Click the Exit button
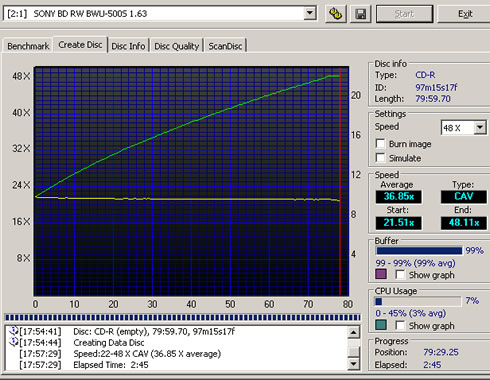This screenshot has width=490, height=380. [465, 14]
